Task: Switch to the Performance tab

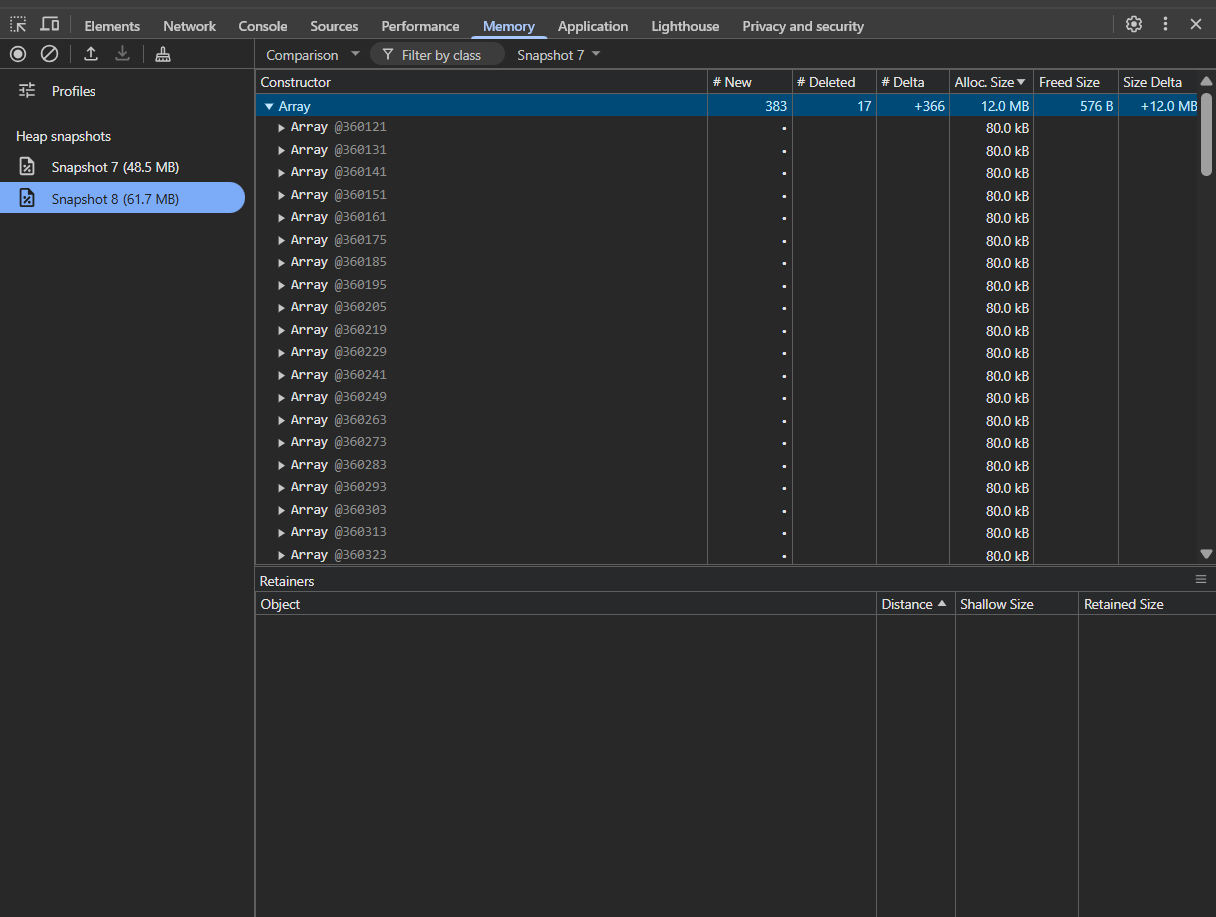Action: pyautogui.click(x=420, y=26)
